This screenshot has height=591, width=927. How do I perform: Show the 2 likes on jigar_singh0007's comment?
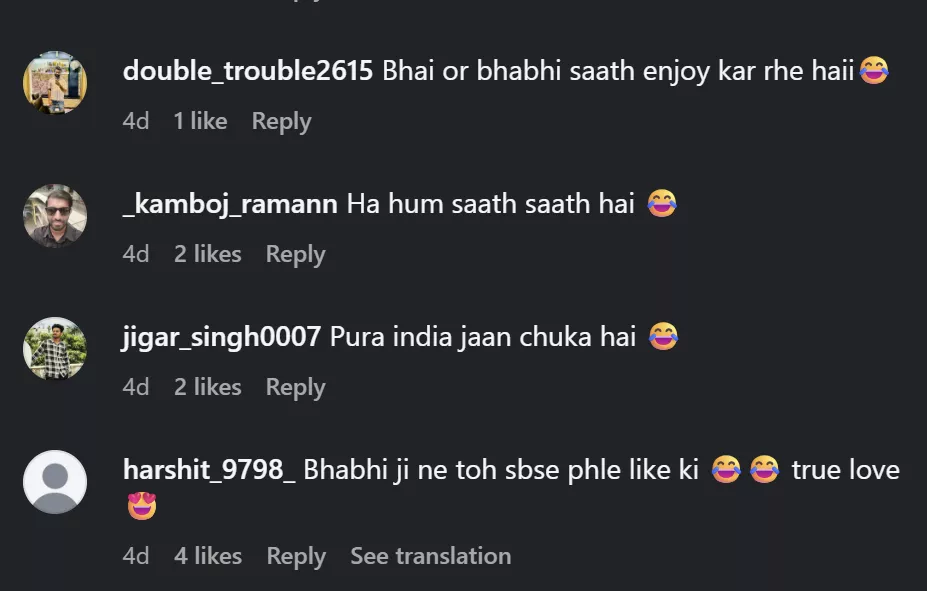pyautogui.click(x=207, y=387)
